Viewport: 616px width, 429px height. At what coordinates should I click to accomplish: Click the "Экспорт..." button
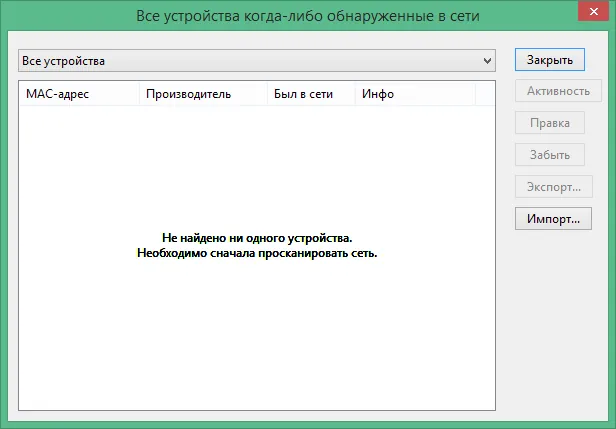point(554,187)
